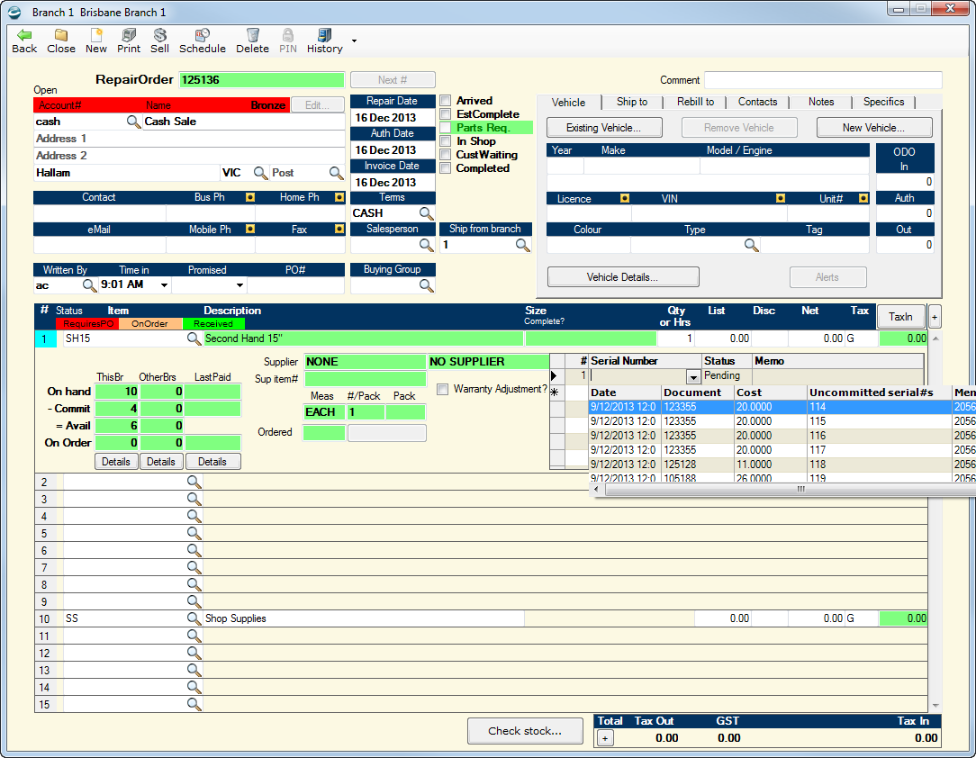Click the Back arrow toolbar icon
The height and width of the screenshot is (758, 976).
[x=24, y=35]
